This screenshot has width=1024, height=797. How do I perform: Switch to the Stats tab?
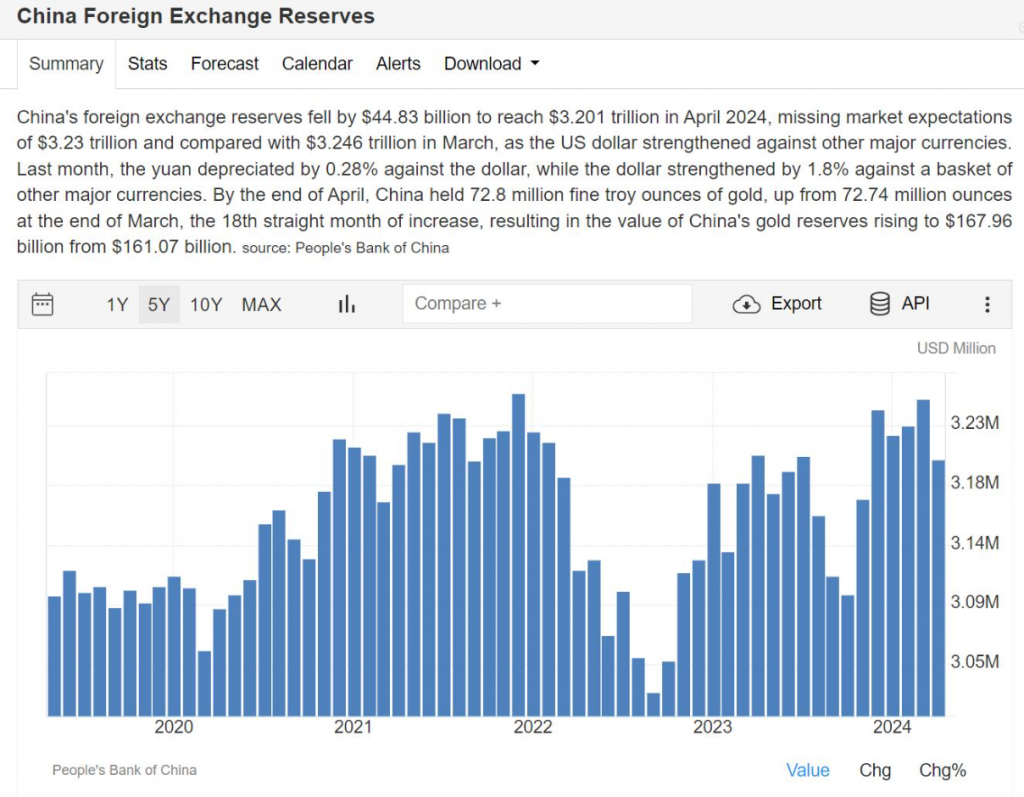pyautogui.click(x=147, y=63)
